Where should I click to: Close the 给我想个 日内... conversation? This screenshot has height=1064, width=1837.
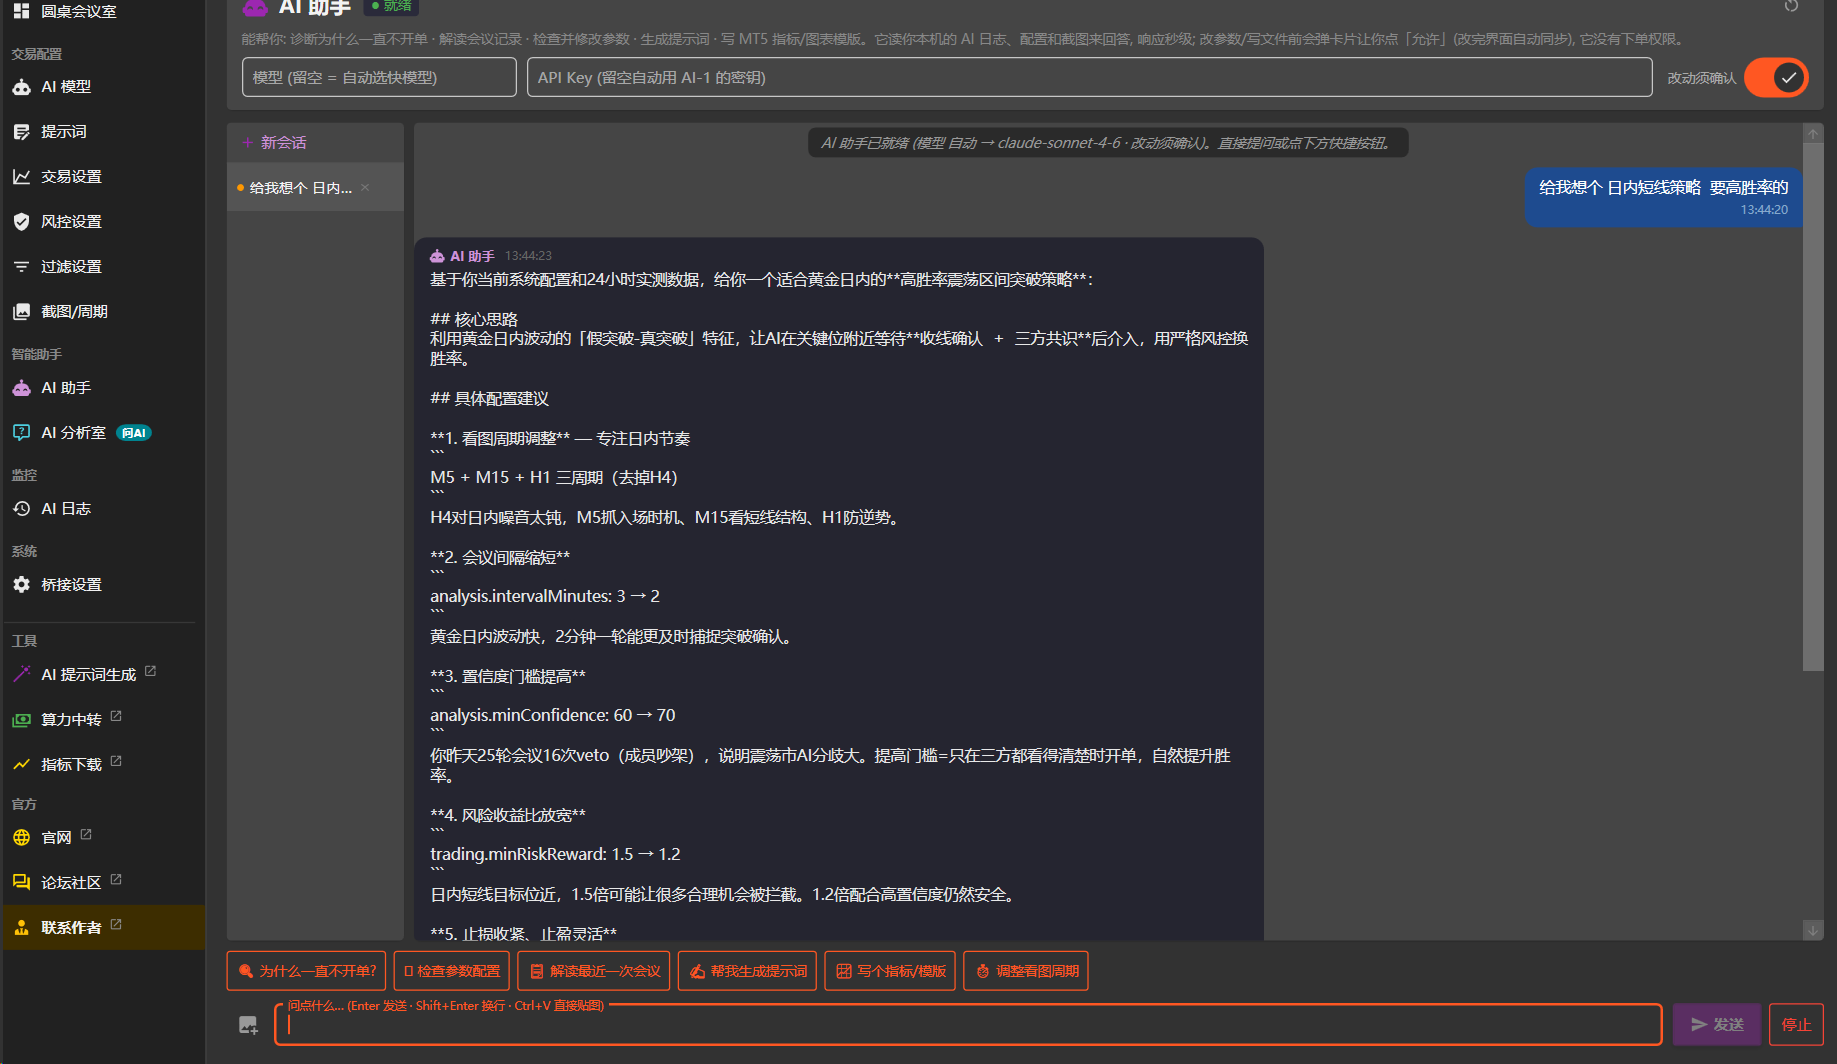coord(365,187)
